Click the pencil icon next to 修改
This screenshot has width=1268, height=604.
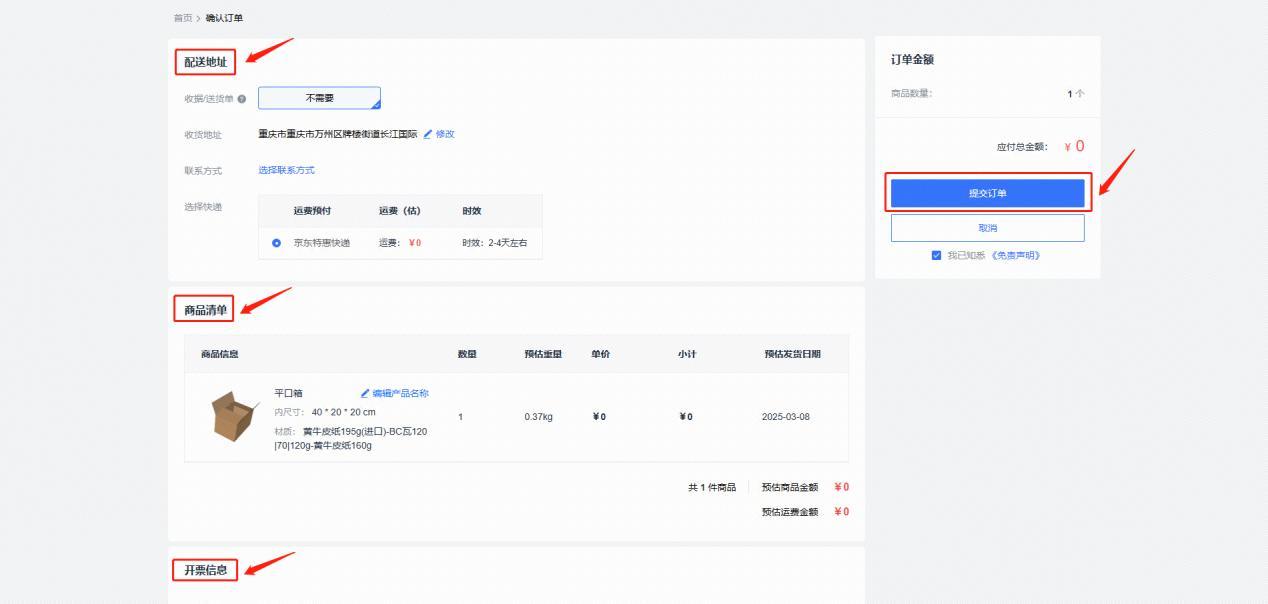pyautogui.click(x=428, y=134)
